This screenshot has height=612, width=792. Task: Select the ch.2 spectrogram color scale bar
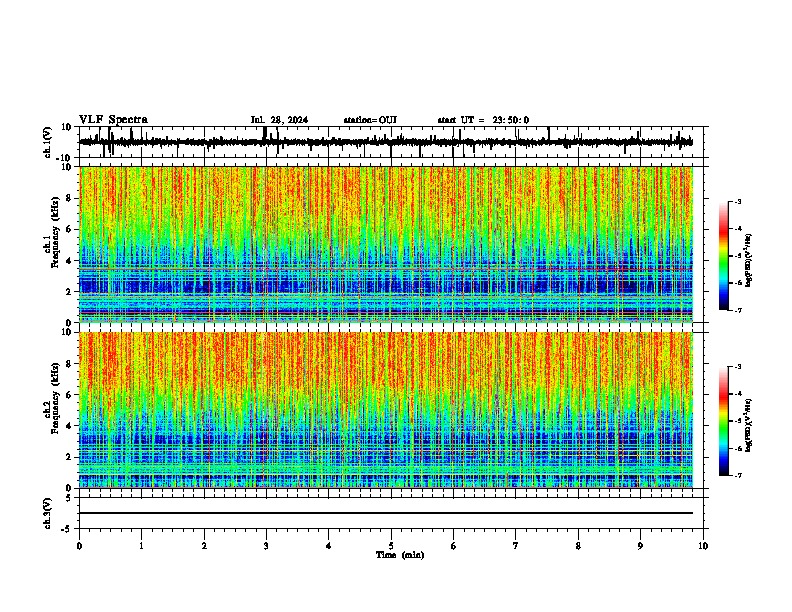point(723,421)
